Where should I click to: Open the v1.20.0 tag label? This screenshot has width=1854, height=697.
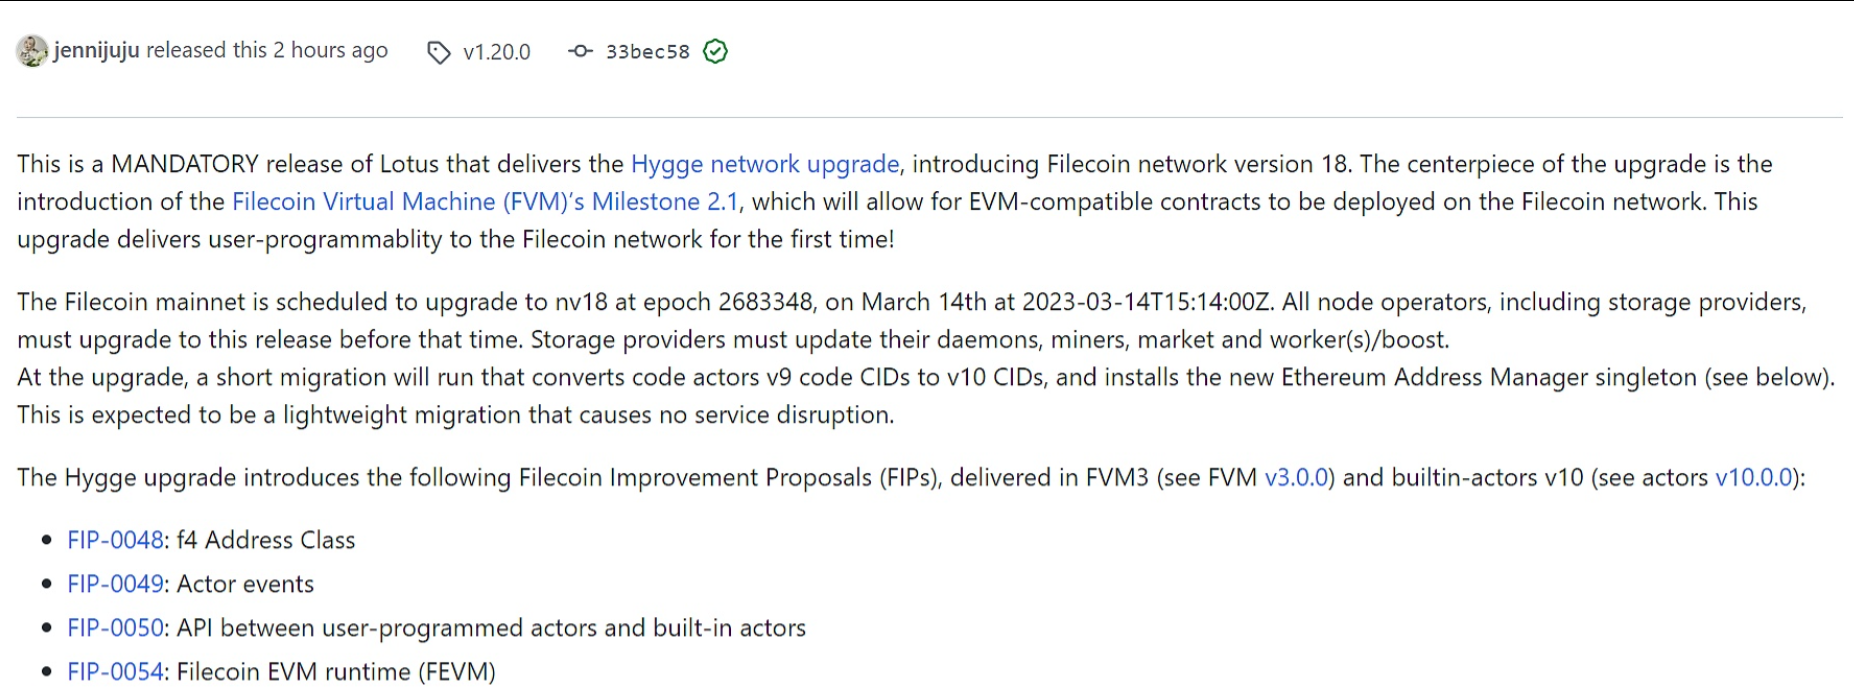(496, 52)
